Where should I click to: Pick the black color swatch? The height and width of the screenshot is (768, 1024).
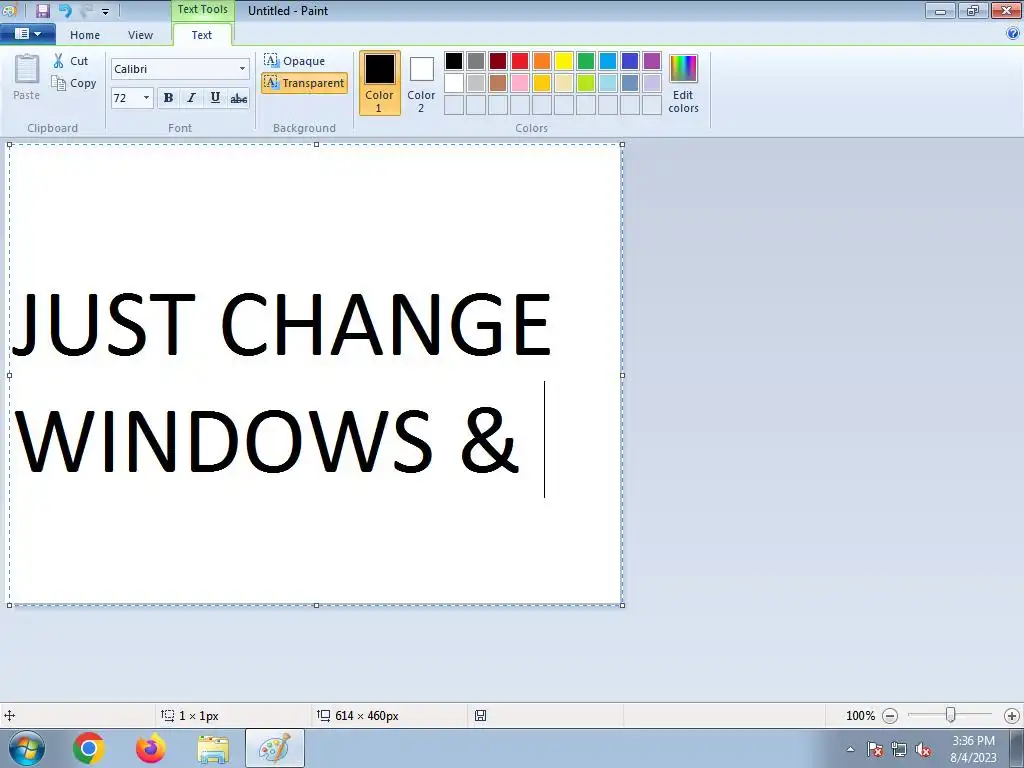[454, 61]
